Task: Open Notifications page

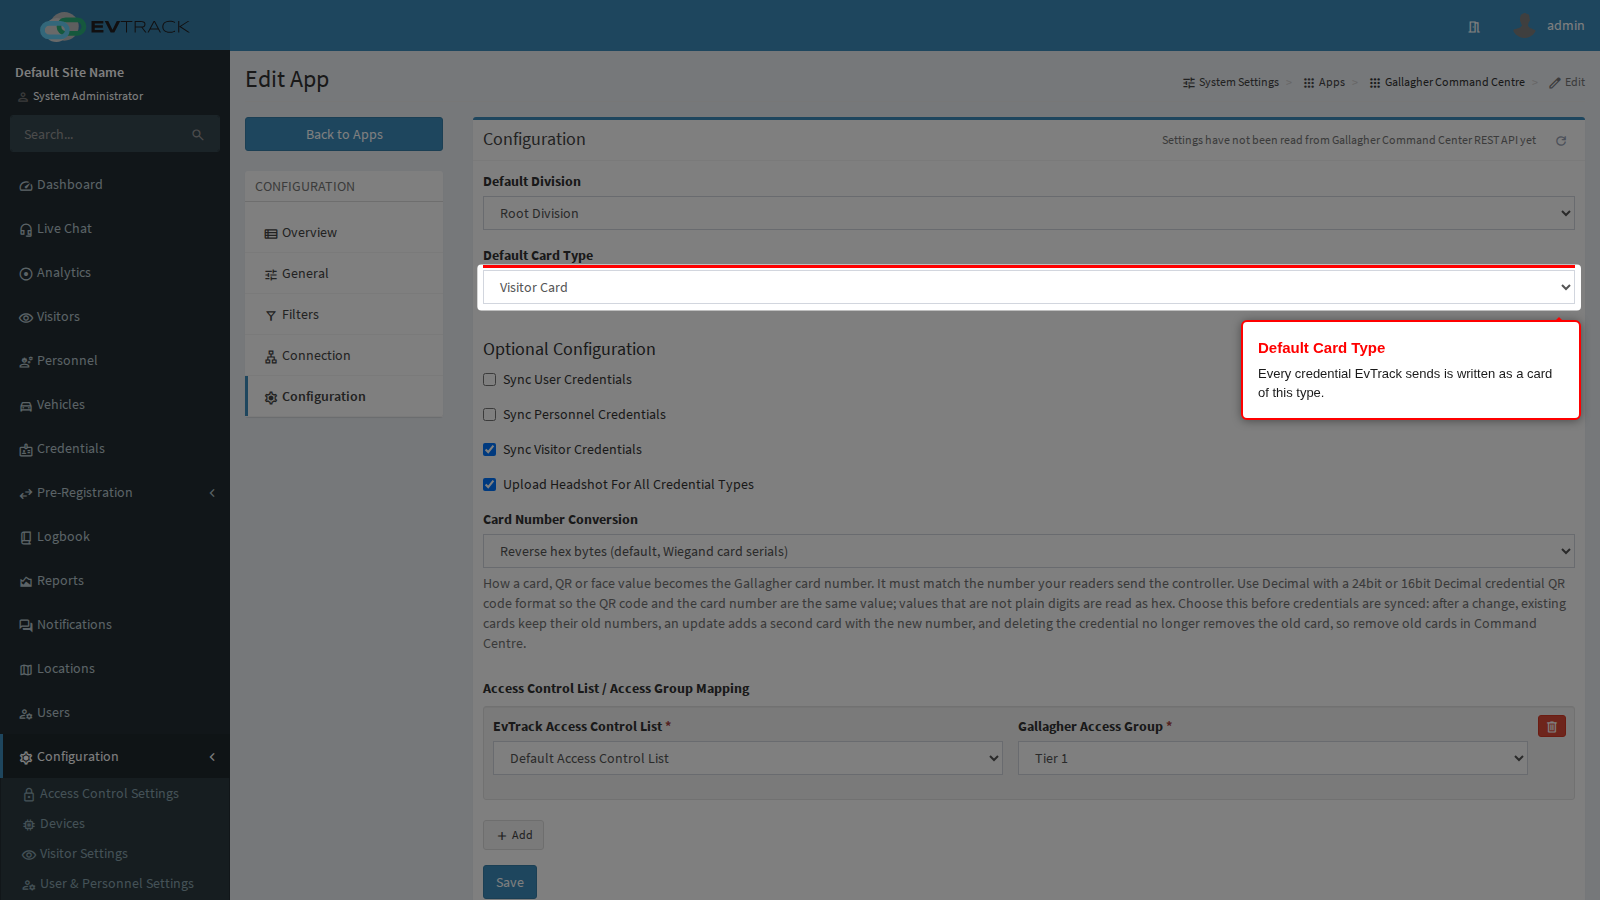Action: tap(115, 625)
